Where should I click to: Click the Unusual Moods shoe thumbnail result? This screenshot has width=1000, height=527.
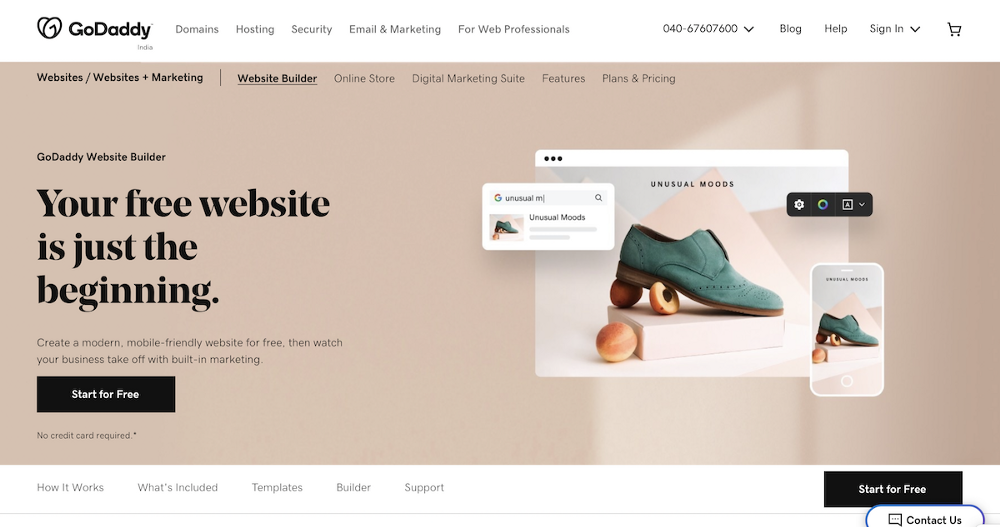point(506,227)
